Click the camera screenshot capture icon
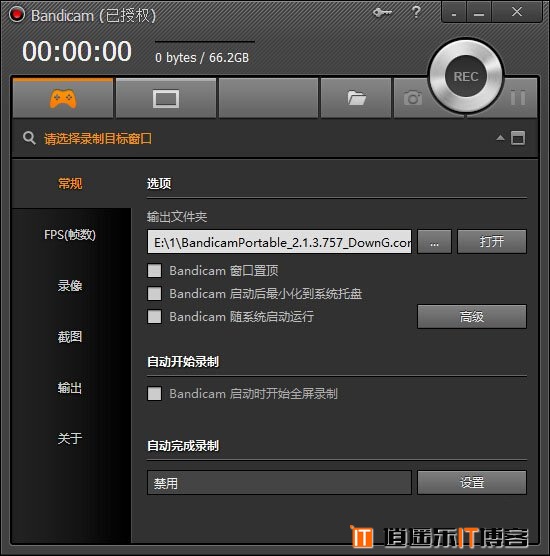The width and height of the screenshot is (550, 556). click(413, 98)
